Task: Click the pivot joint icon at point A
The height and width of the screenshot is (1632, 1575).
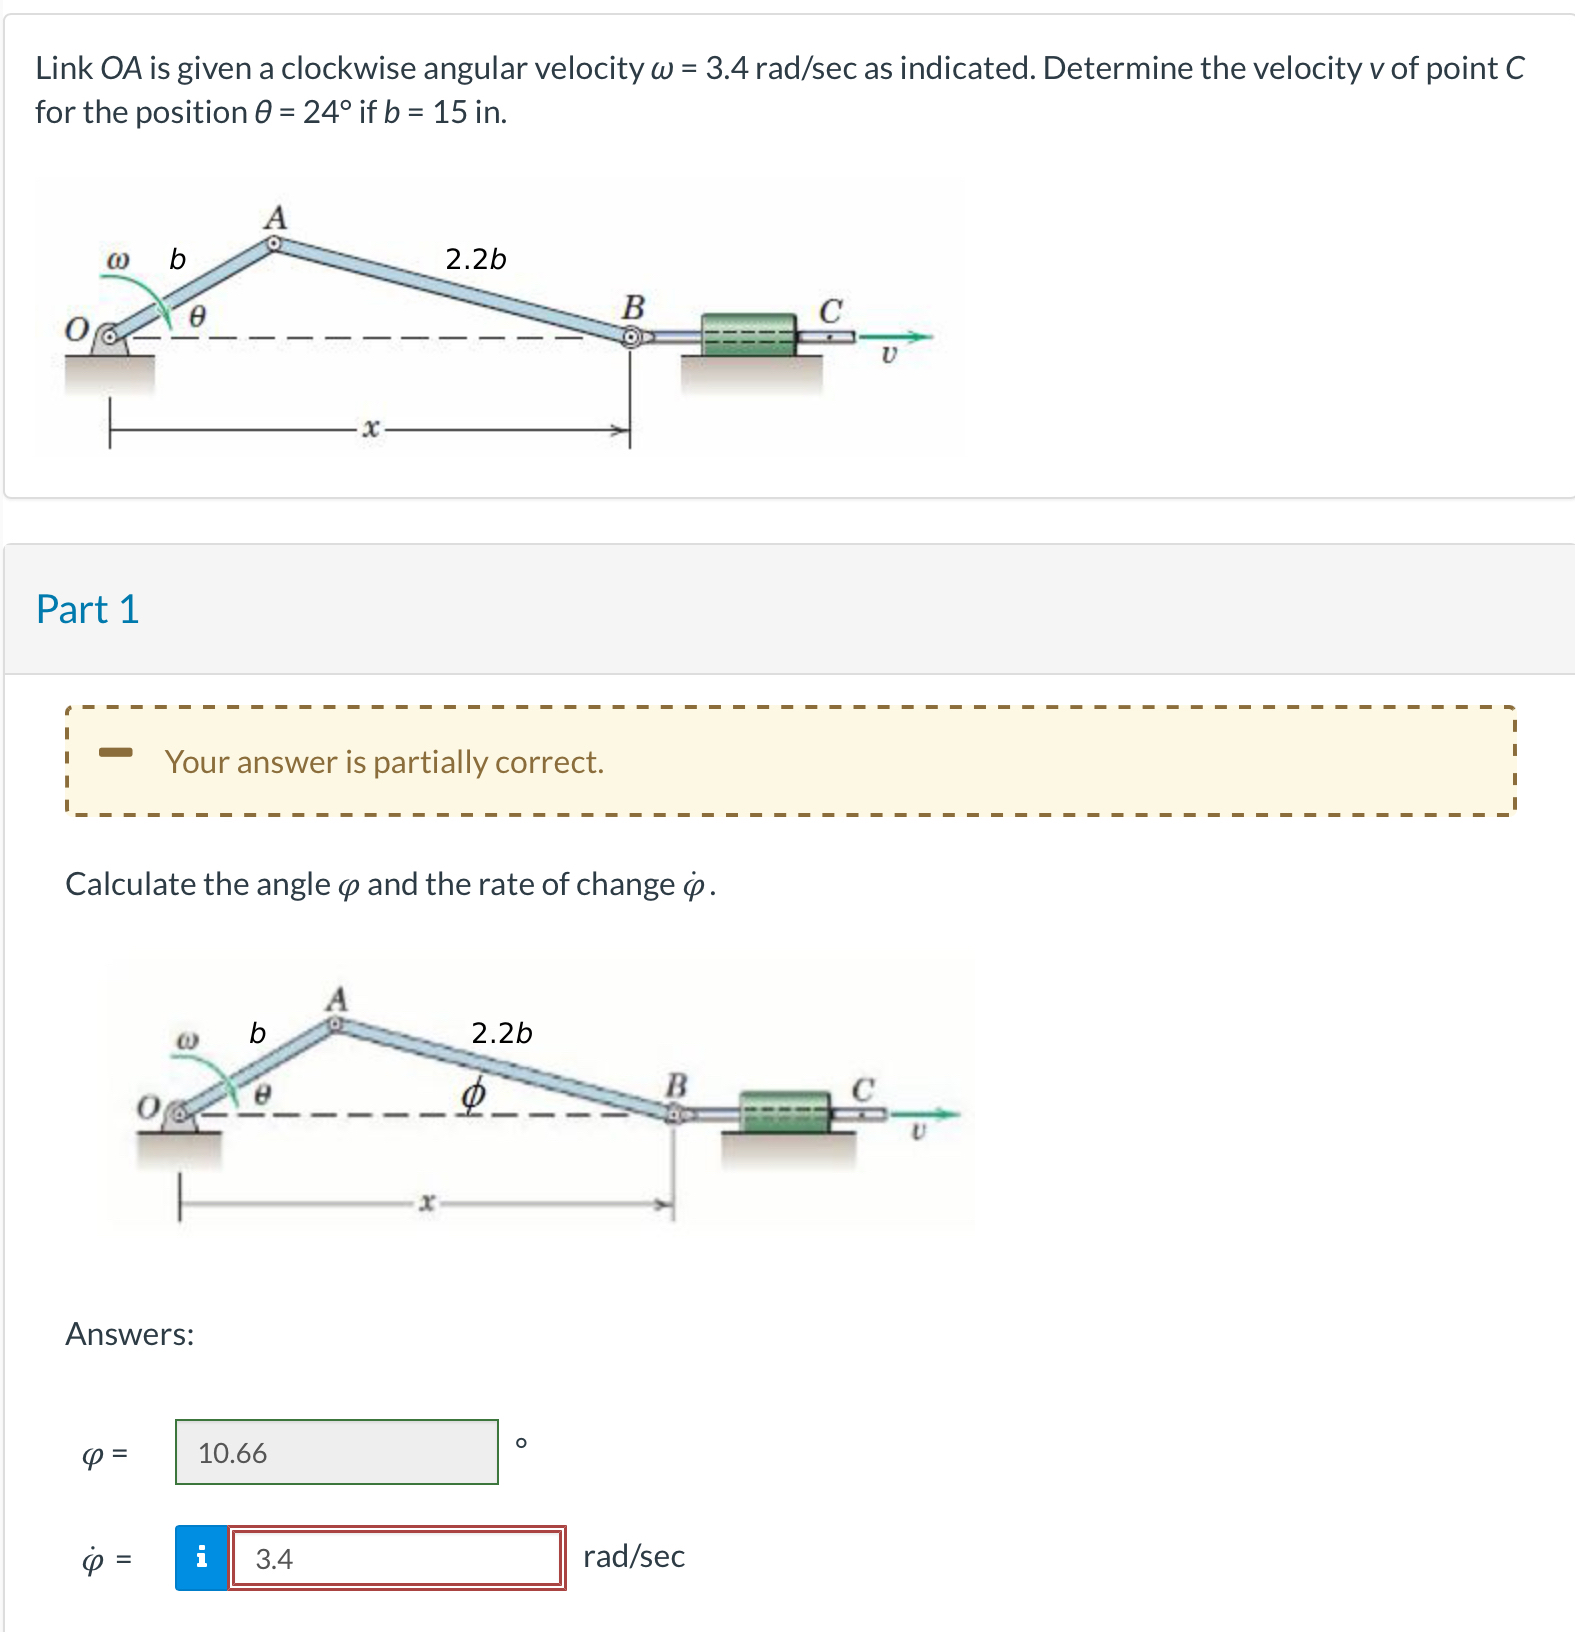Action: (x=275, y=243)
